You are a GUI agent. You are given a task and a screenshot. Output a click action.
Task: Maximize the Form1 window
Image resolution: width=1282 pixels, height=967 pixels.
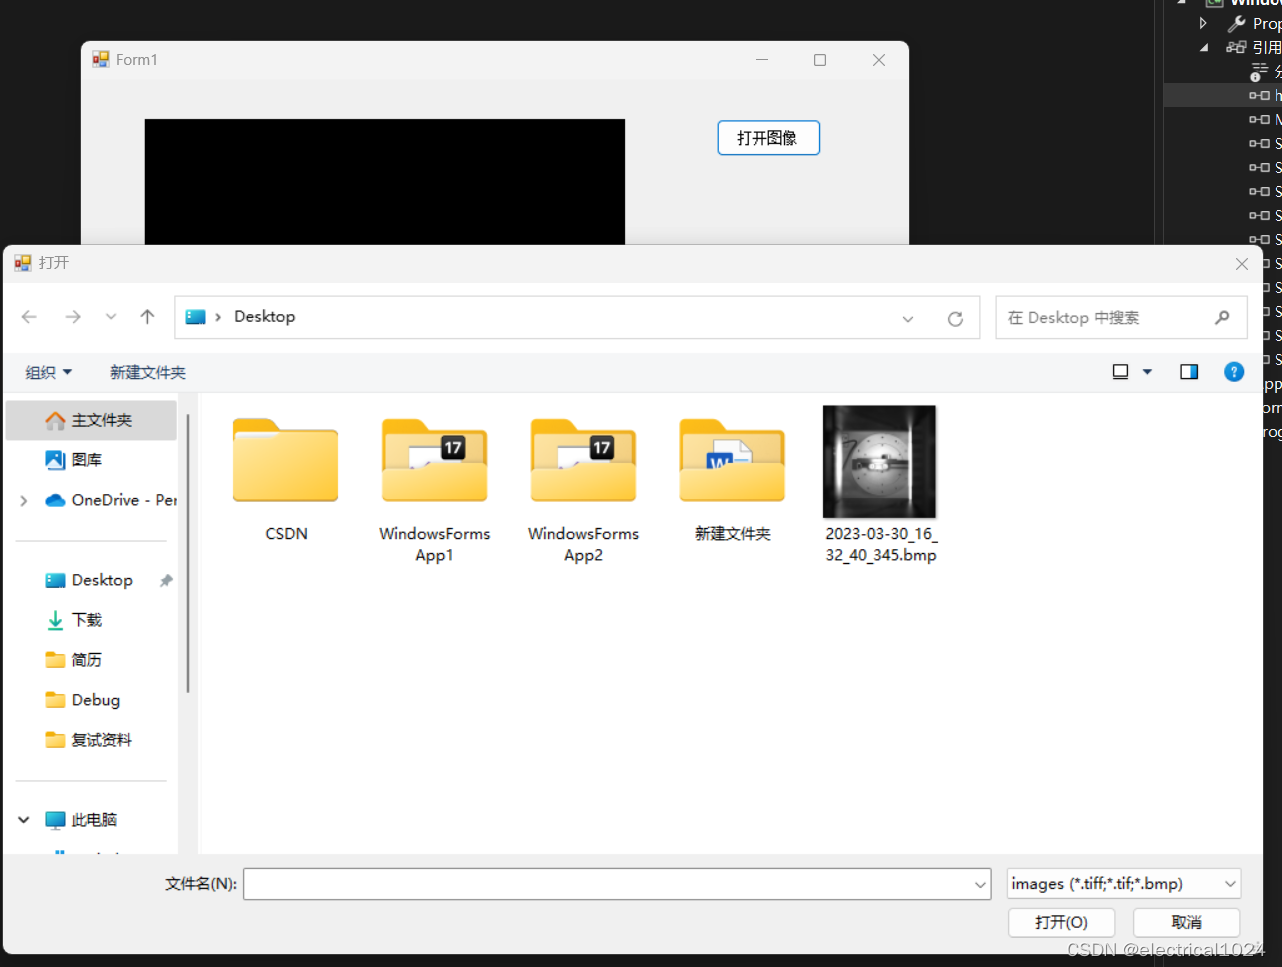(x=820, y=60)
